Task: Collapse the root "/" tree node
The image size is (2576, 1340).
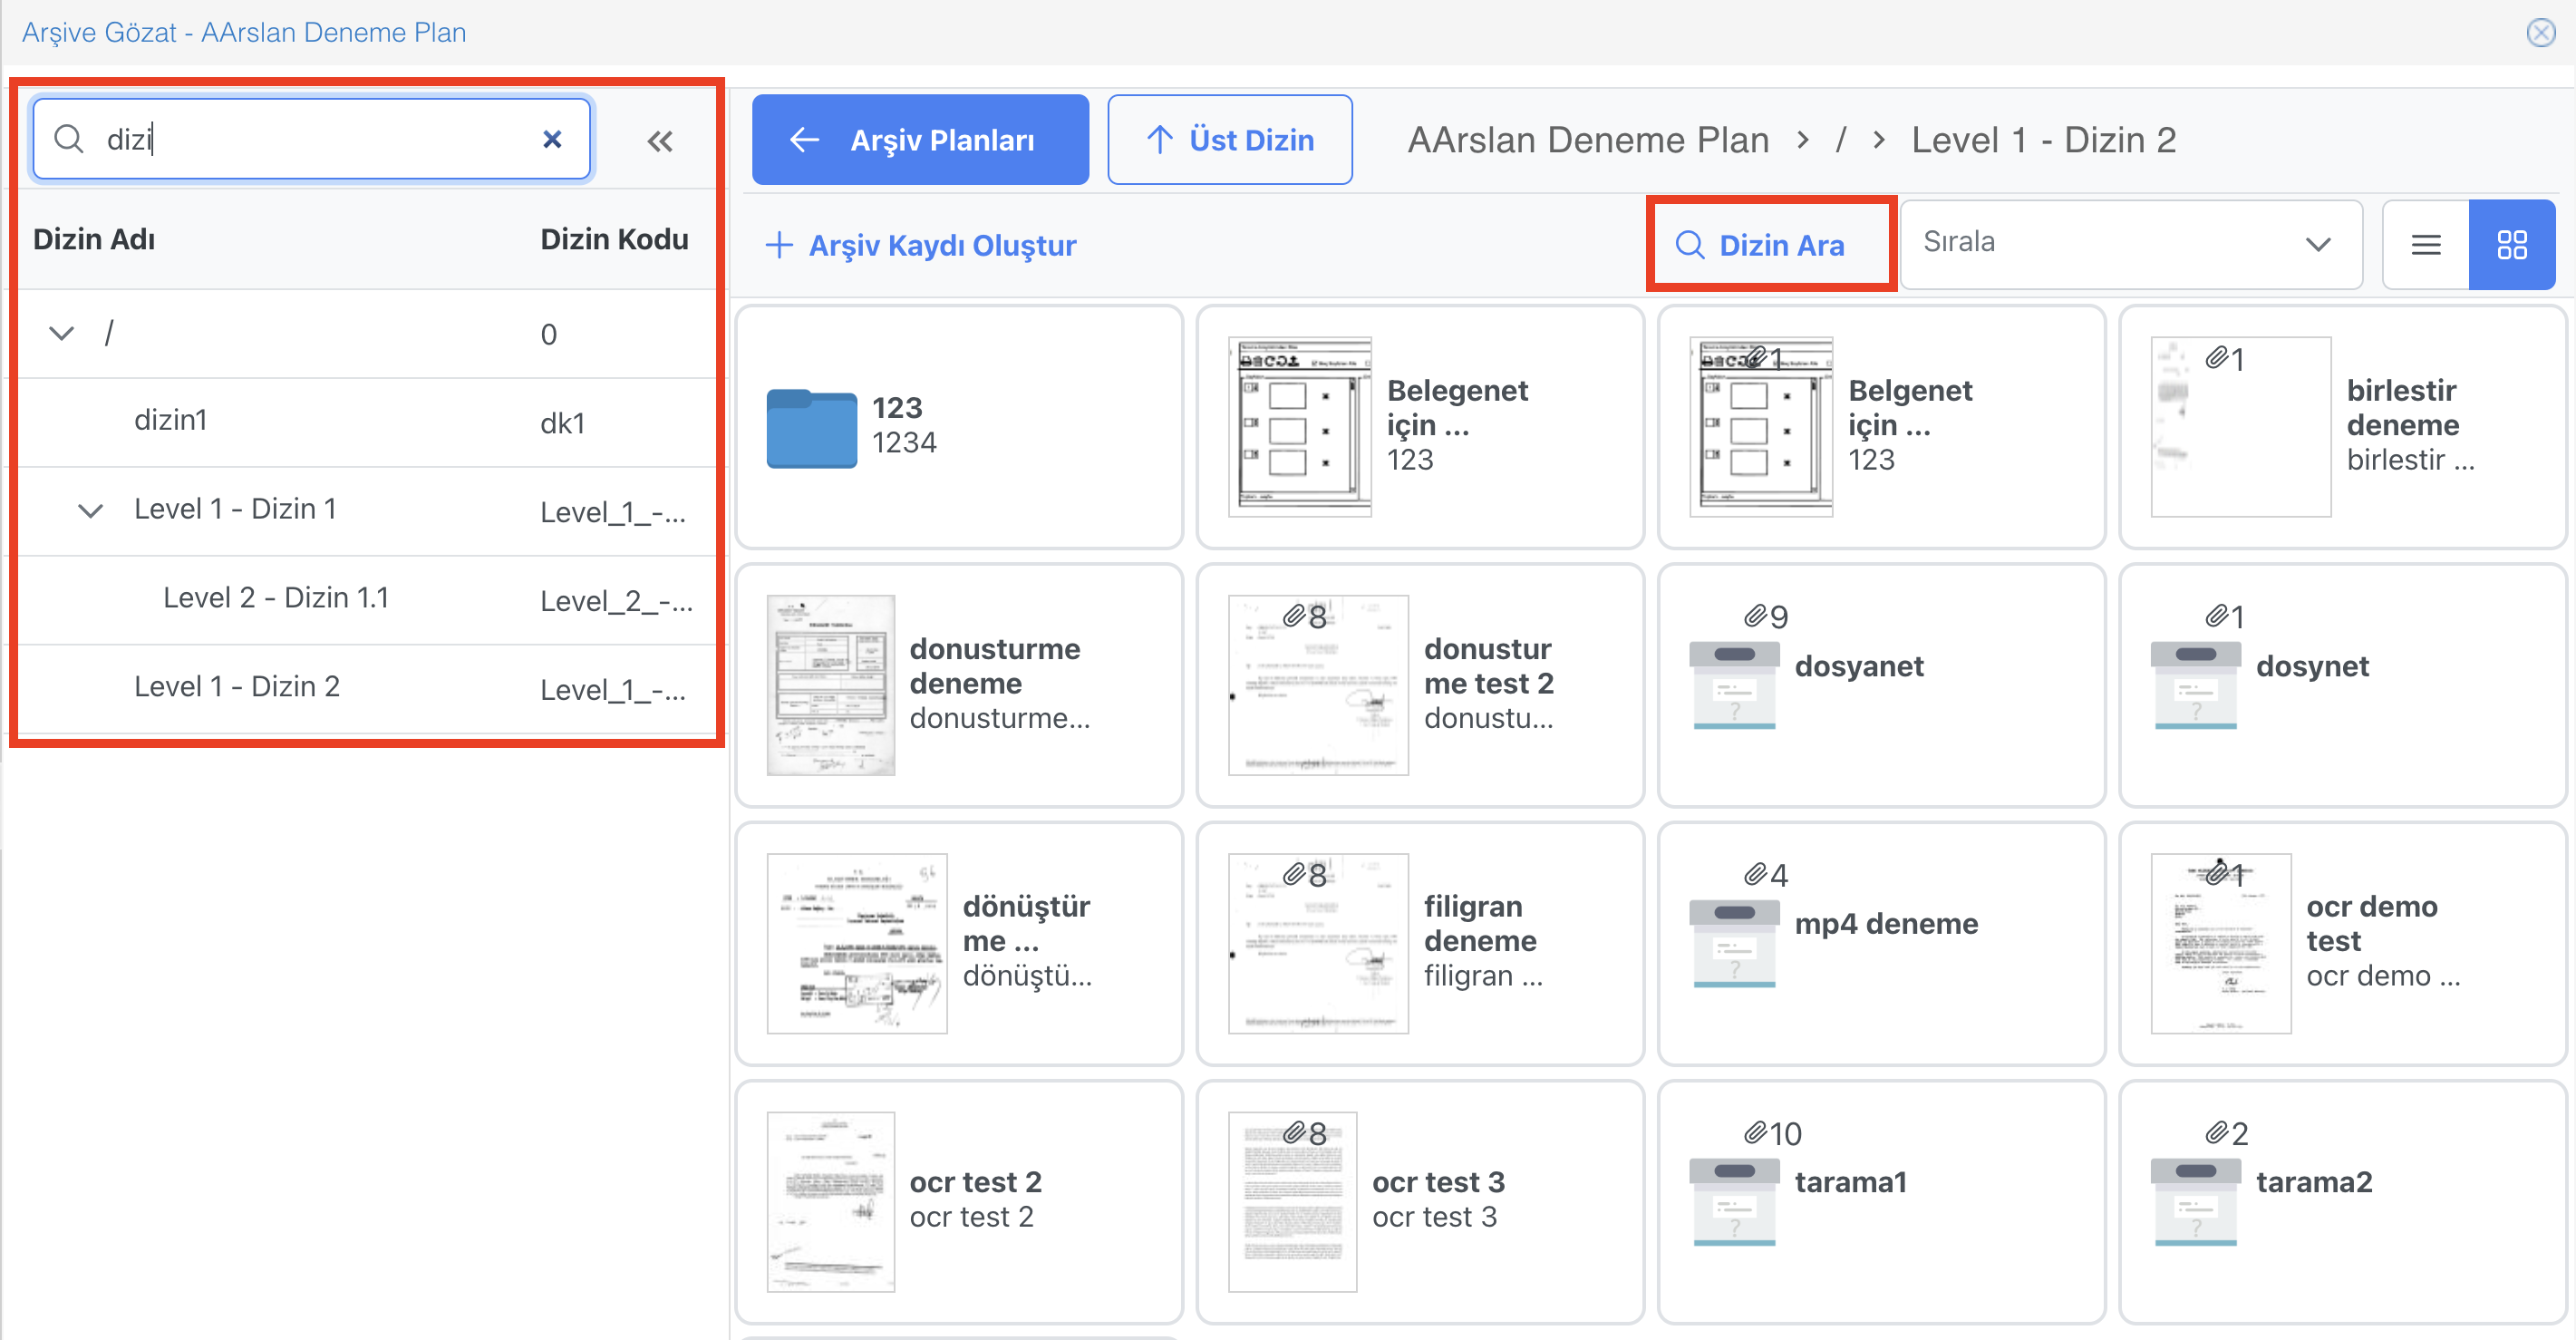Action: (62, 333)
